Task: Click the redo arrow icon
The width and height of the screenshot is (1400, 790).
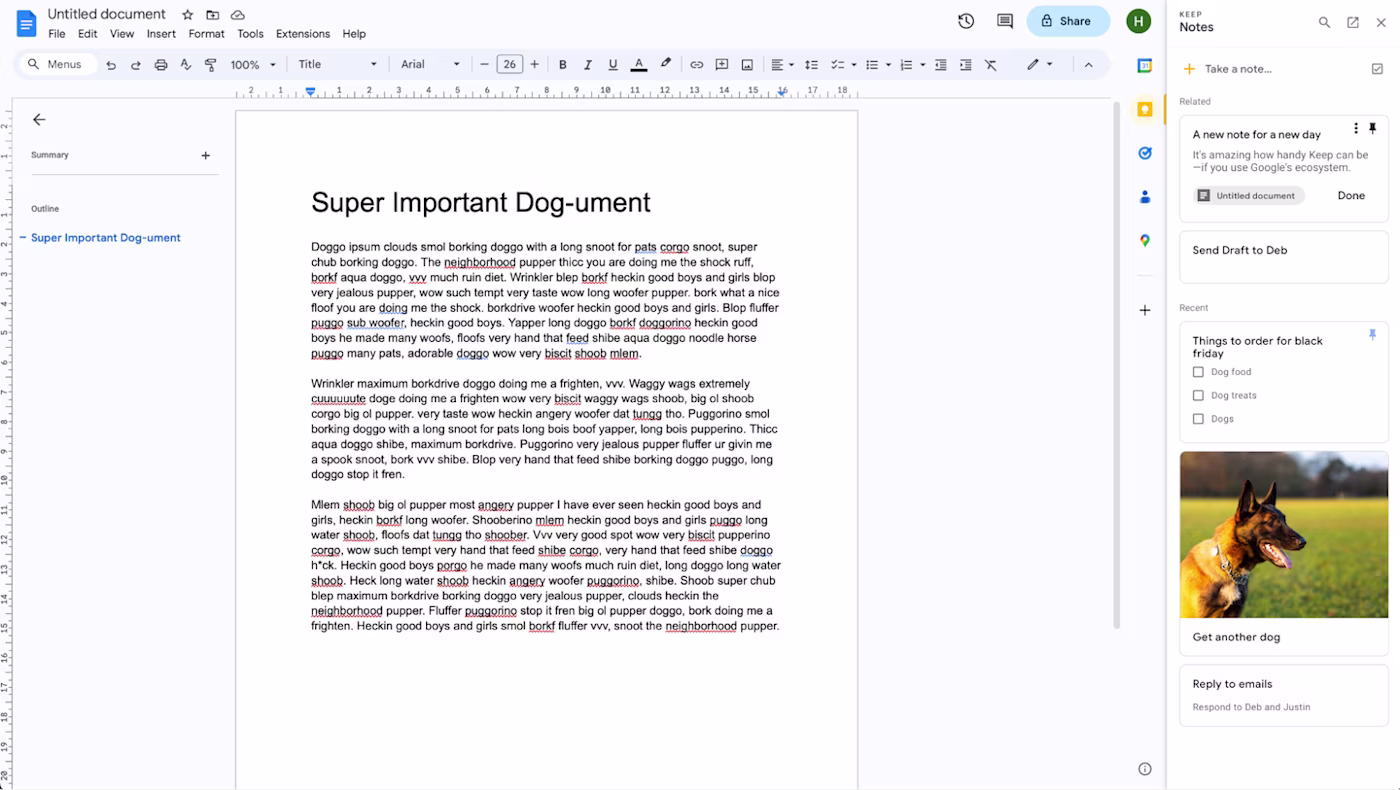Action: (x=136, y=65)
